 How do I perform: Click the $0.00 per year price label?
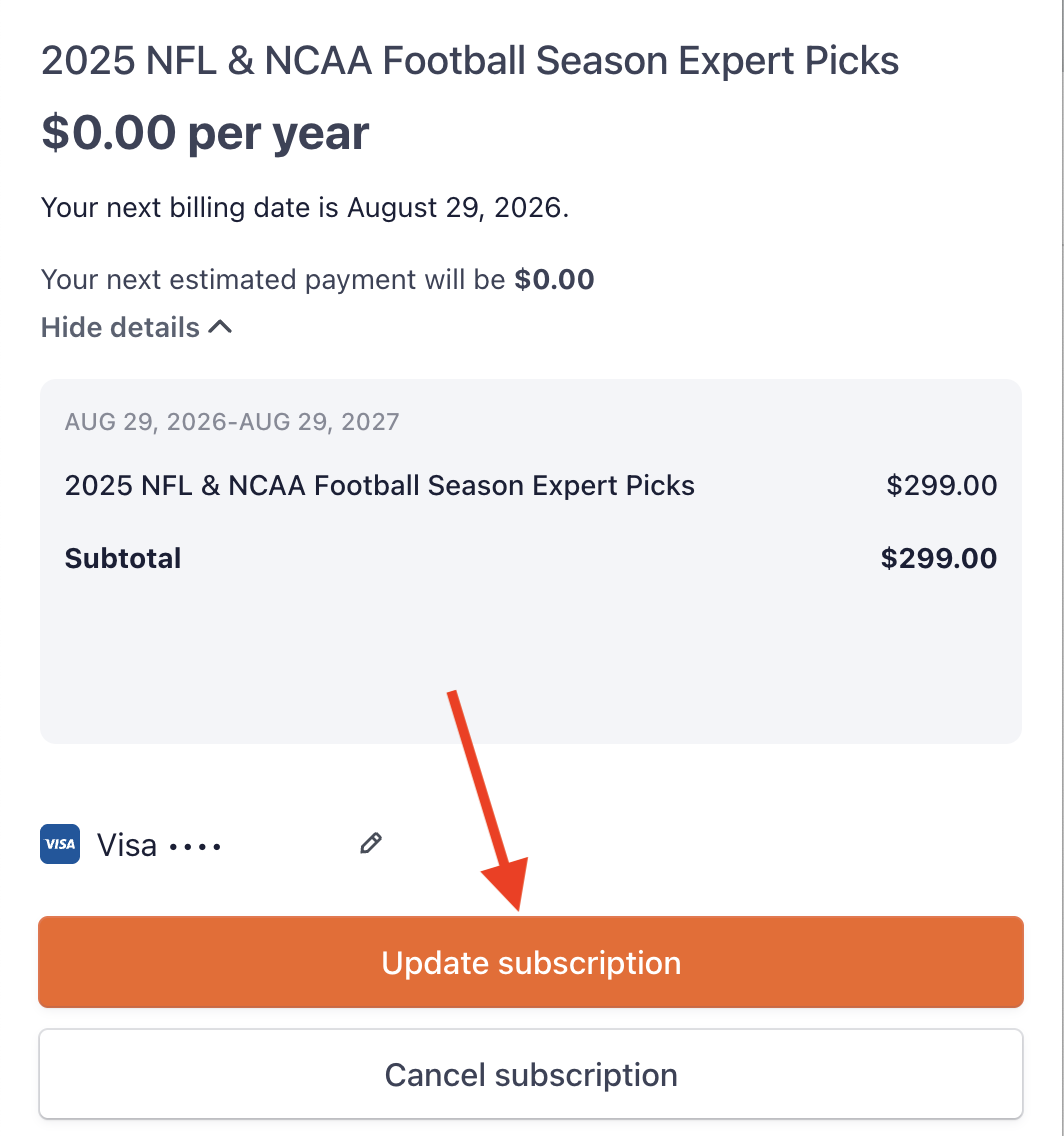coord(204,132)
